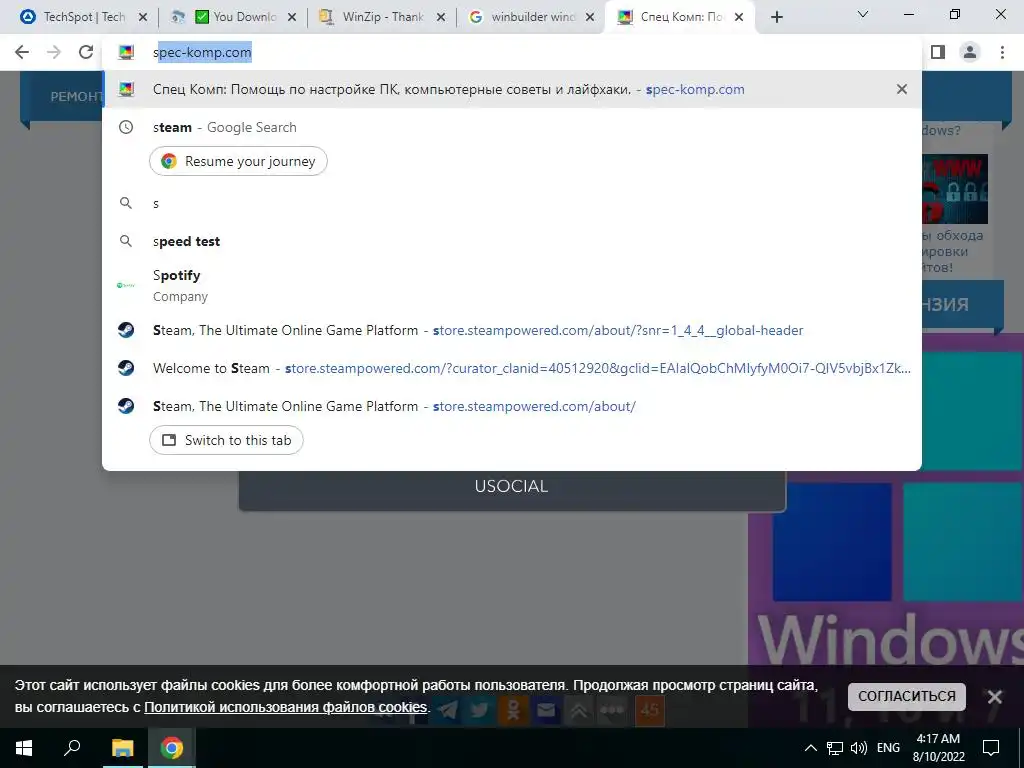Viewport: 1024px width, 768px height.
Task: Click the Steam icon beside Welcome to Steam
Action: (125, 368)
